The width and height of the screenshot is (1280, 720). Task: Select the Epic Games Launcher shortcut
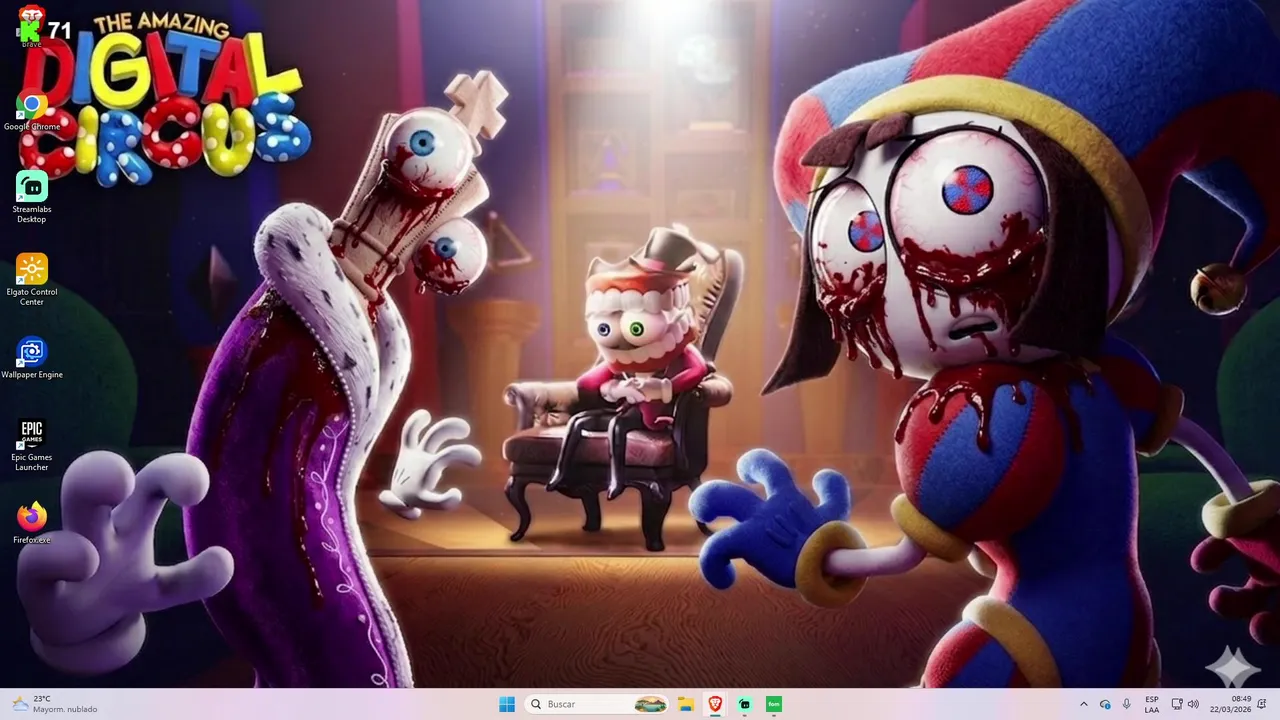pyautogui.click(x=31, y=445)
